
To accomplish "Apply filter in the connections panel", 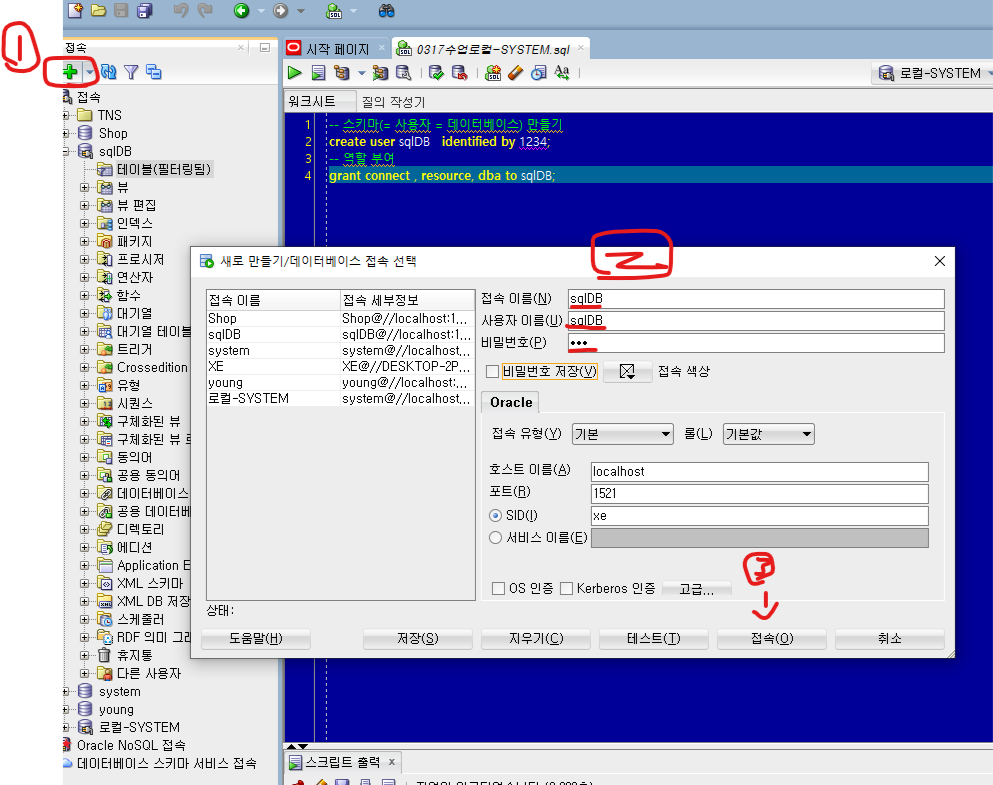I will pos(131,72).
